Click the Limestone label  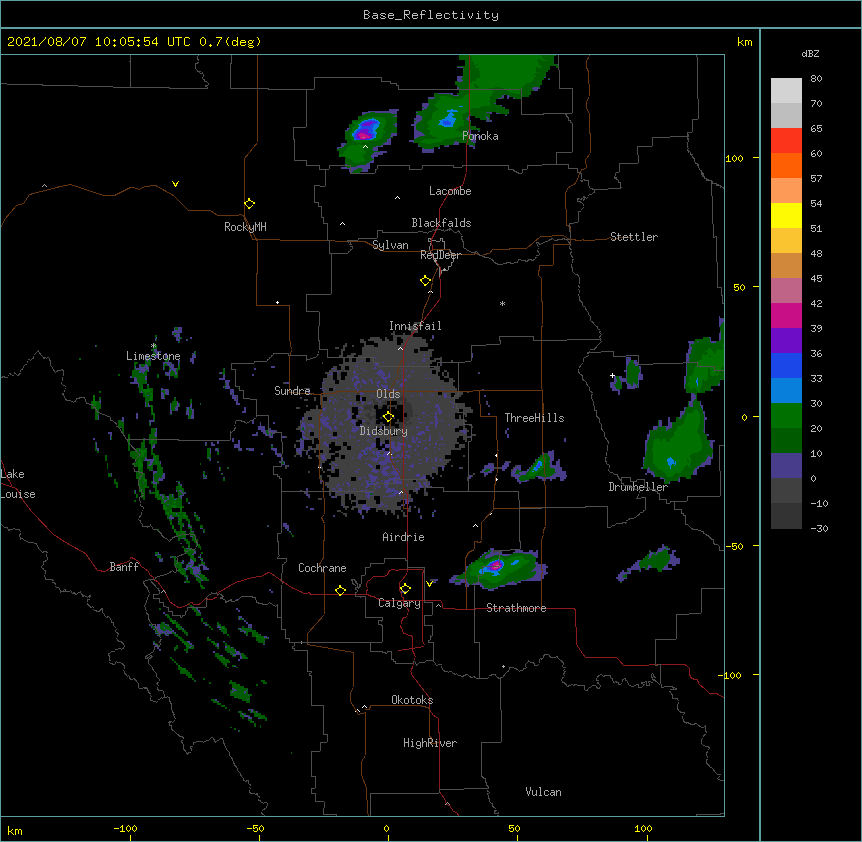click(153, 356)
